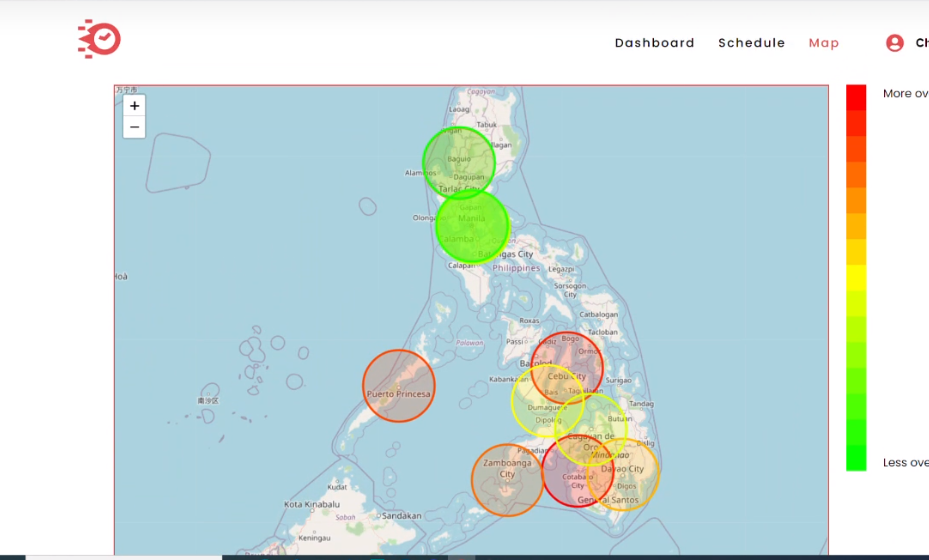Click the red circle over Cebu City
Screen dimensions: 929x560
tap(567, 368)
